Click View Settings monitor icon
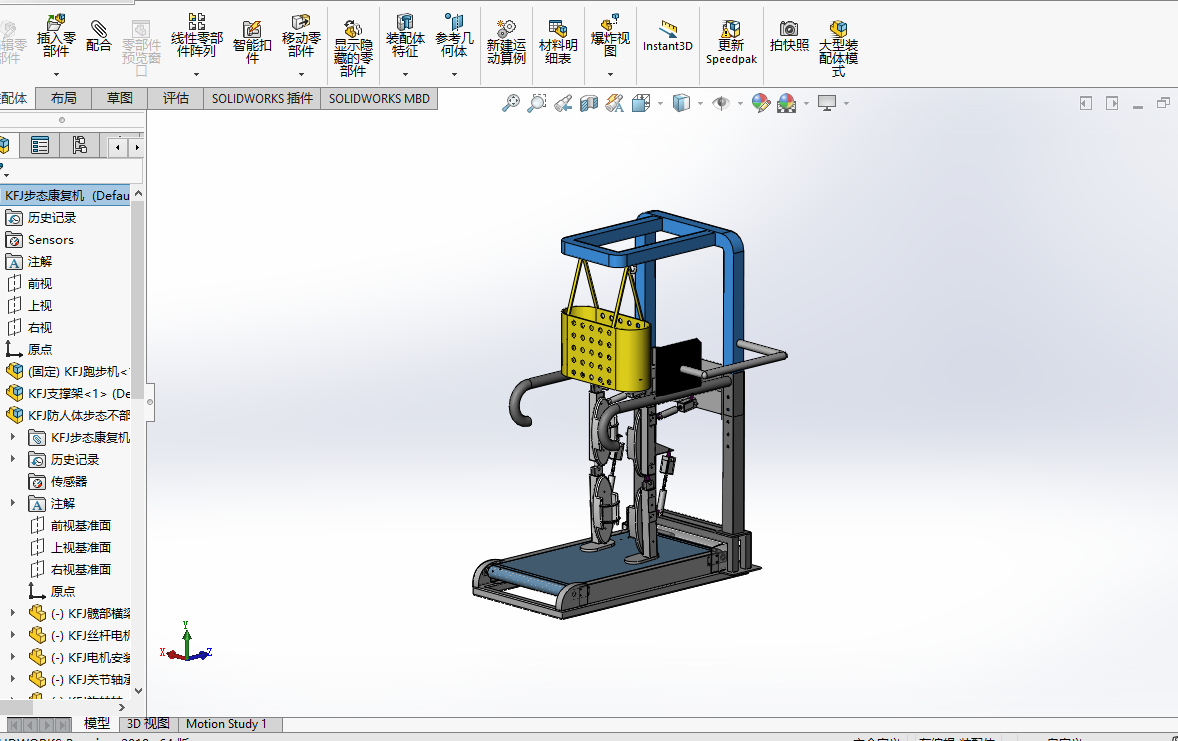 827,103
